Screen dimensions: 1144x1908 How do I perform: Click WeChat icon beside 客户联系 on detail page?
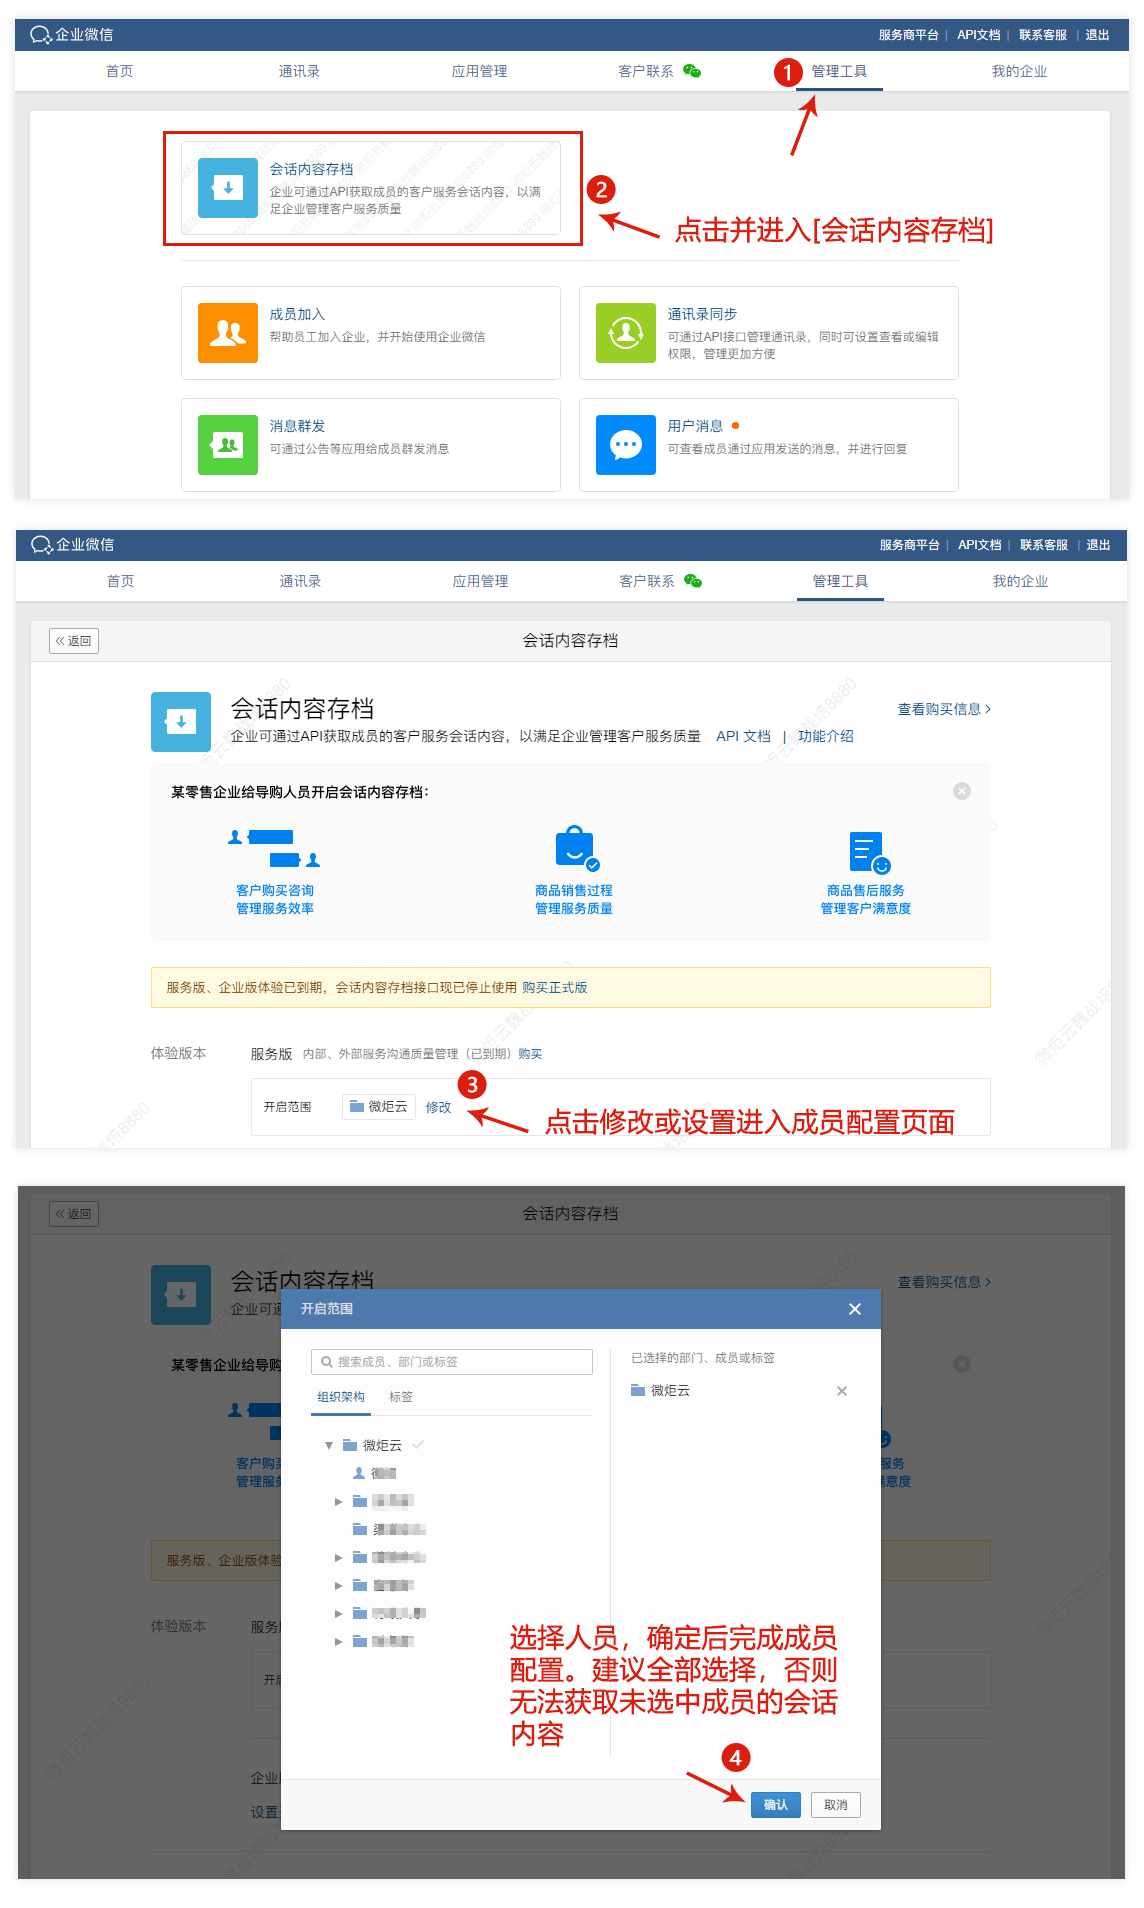pyautogui.click(x=693, y=581)
